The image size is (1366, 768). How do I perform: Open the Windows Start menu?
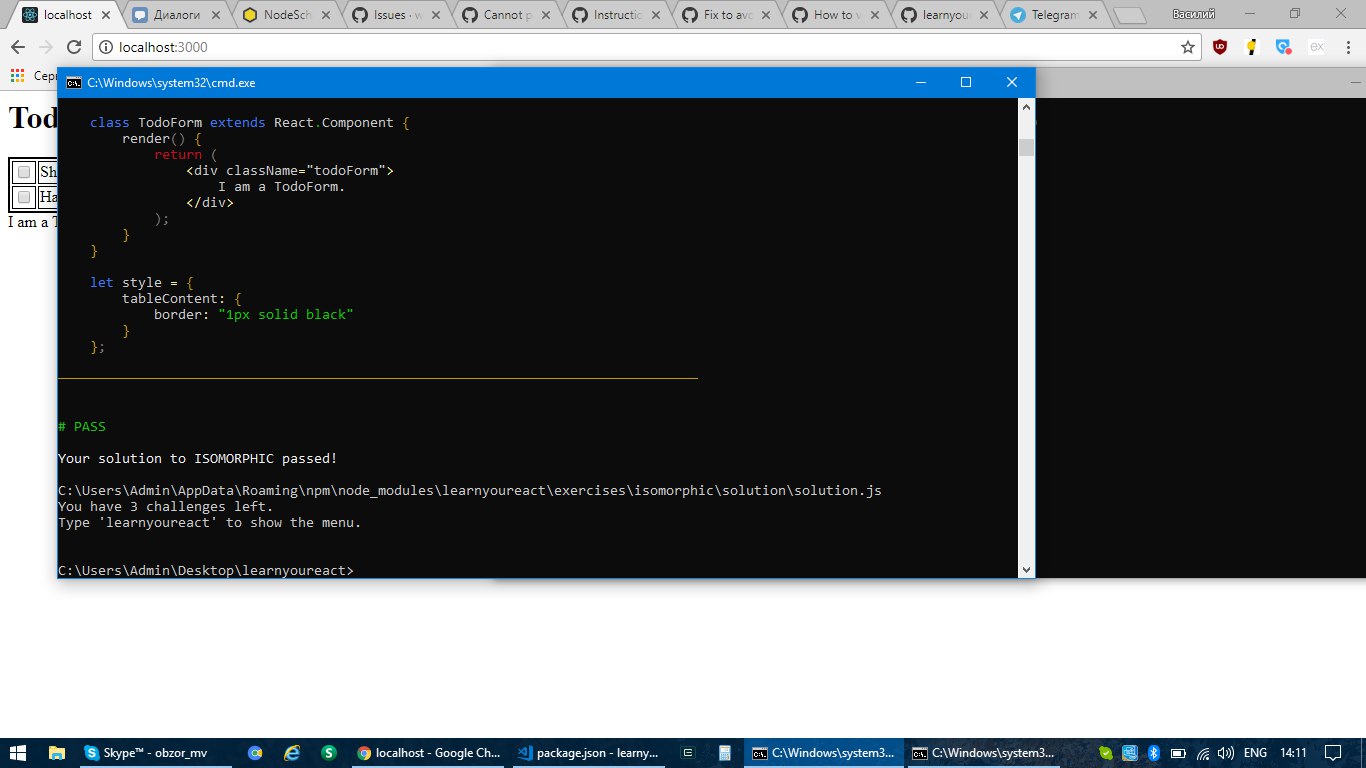click(x=17, y=753)
